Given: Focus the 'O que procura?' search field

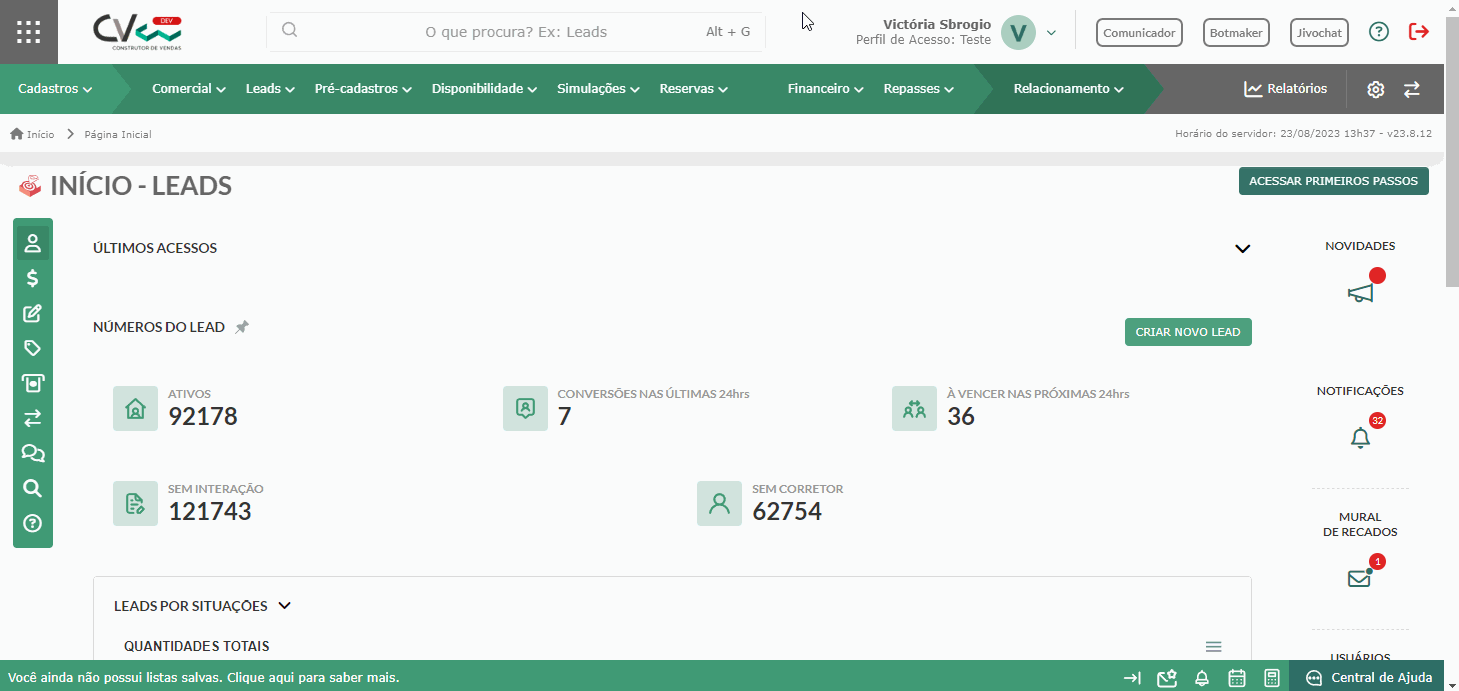Looking at the screenshot, I should pyautogui.click(x=516, y=32).
